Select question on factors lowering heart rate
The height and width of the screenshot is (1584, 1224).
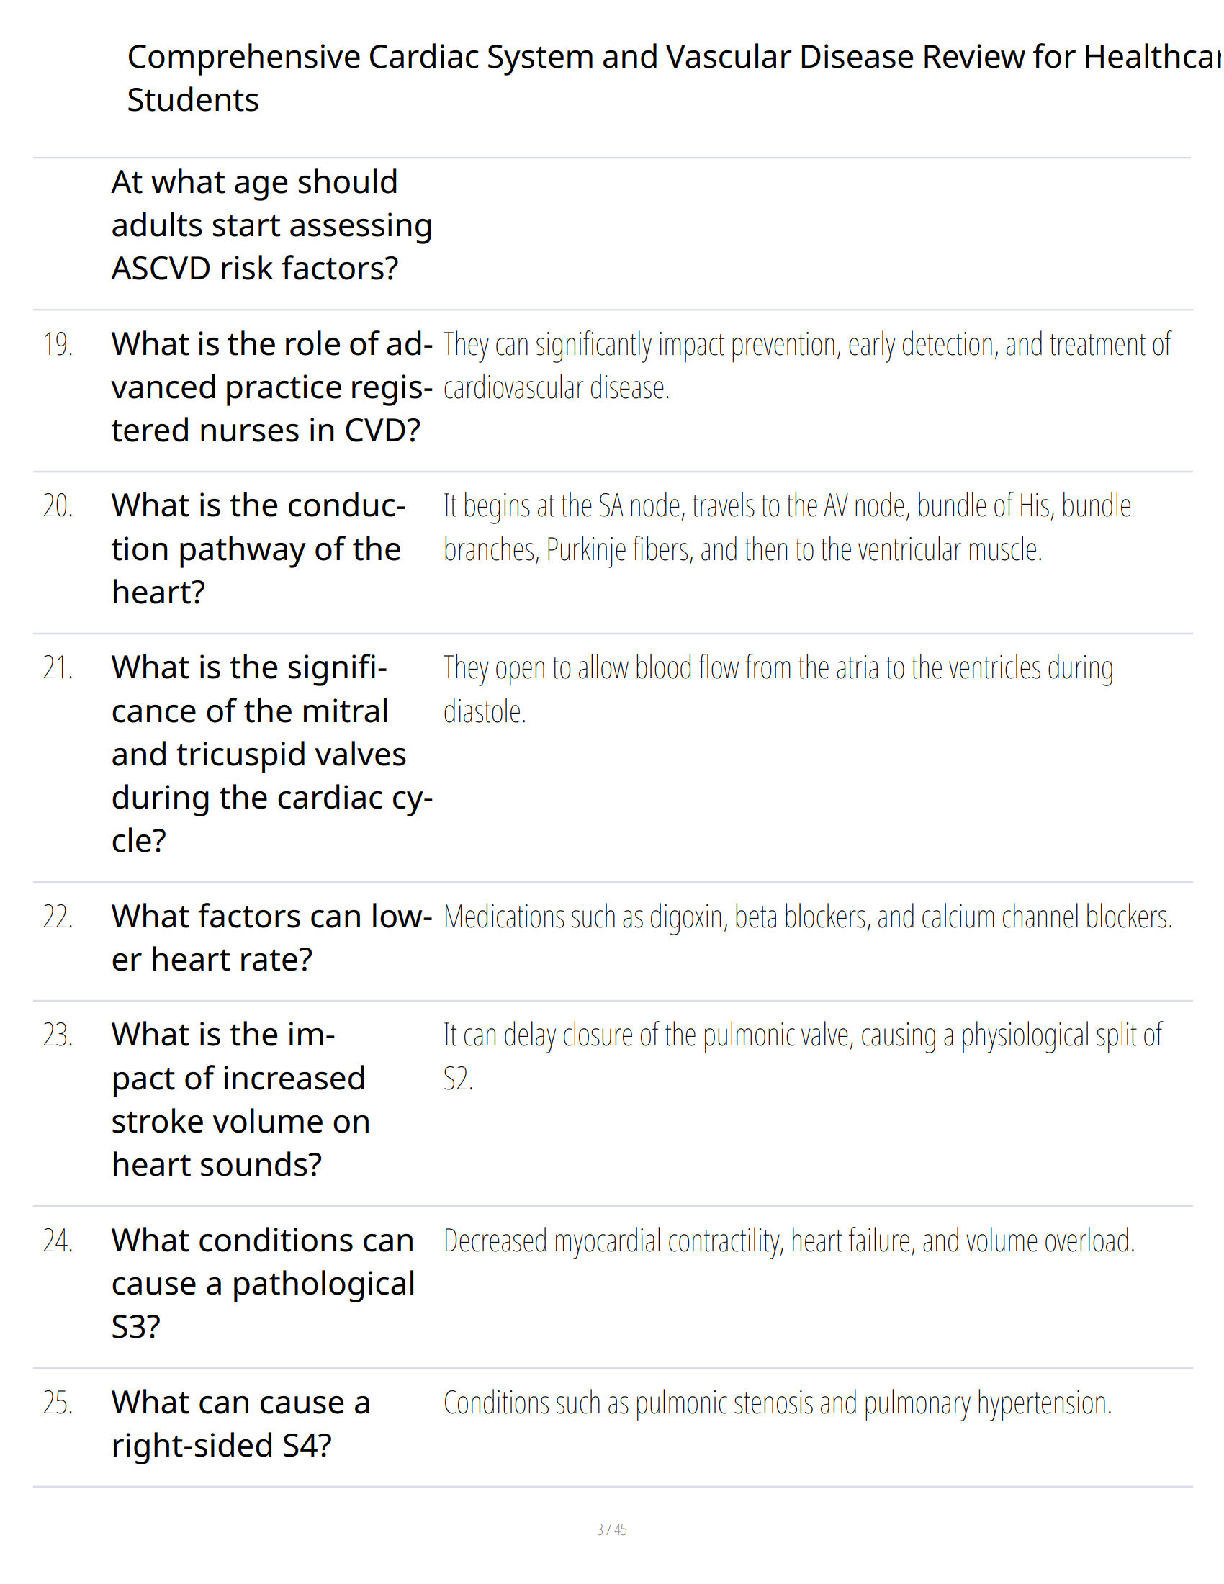point(272,938)
